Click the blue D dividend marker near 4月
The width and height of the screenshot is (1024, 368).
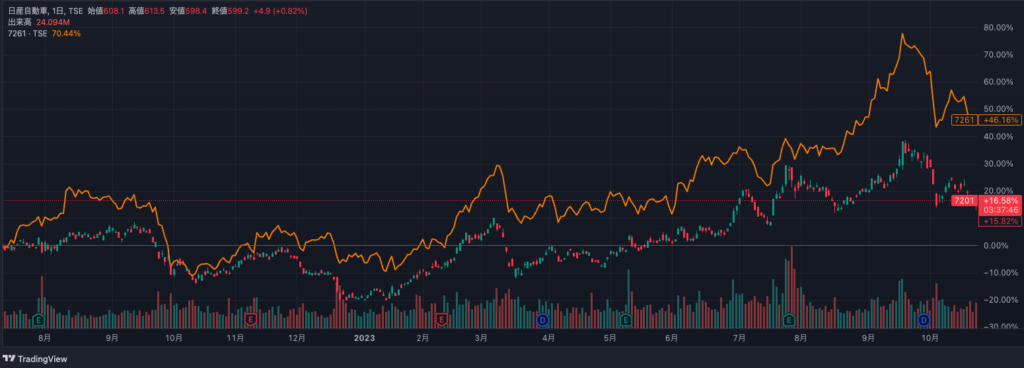click(x=542, y=320)
